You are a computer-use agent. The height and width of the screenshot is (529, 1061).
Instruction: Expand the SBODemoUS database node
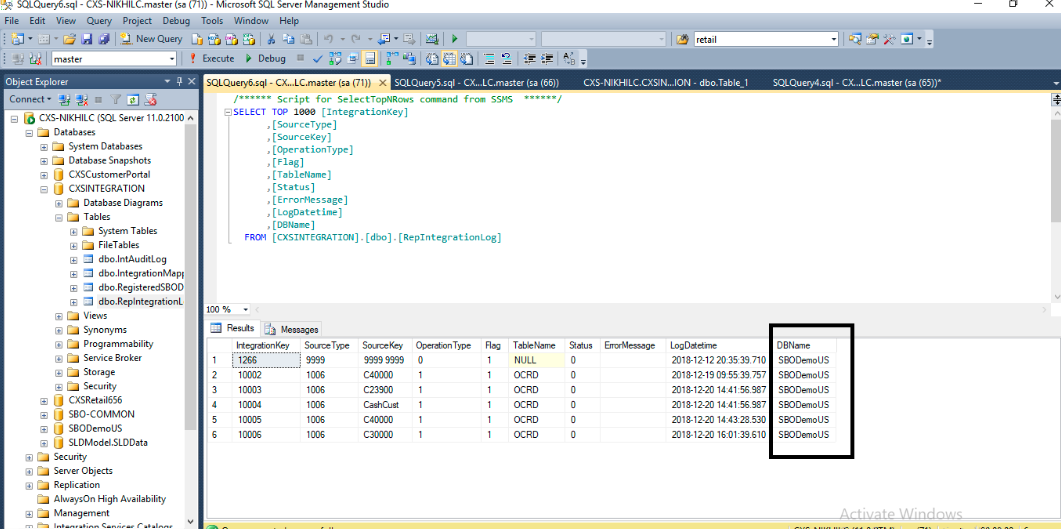pyautogui.click(x=44, y=429)
